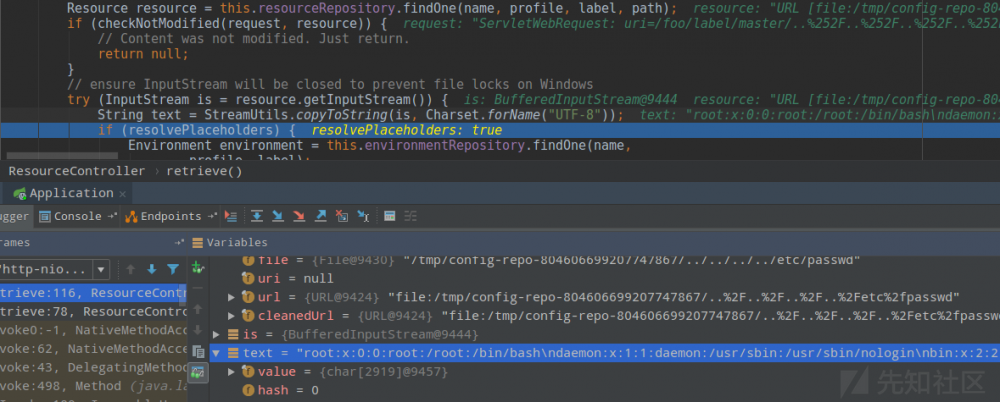Click ResourceController in the breadcrumb
The width and height of the screenshot is (1000, 402).
[77, 171]
